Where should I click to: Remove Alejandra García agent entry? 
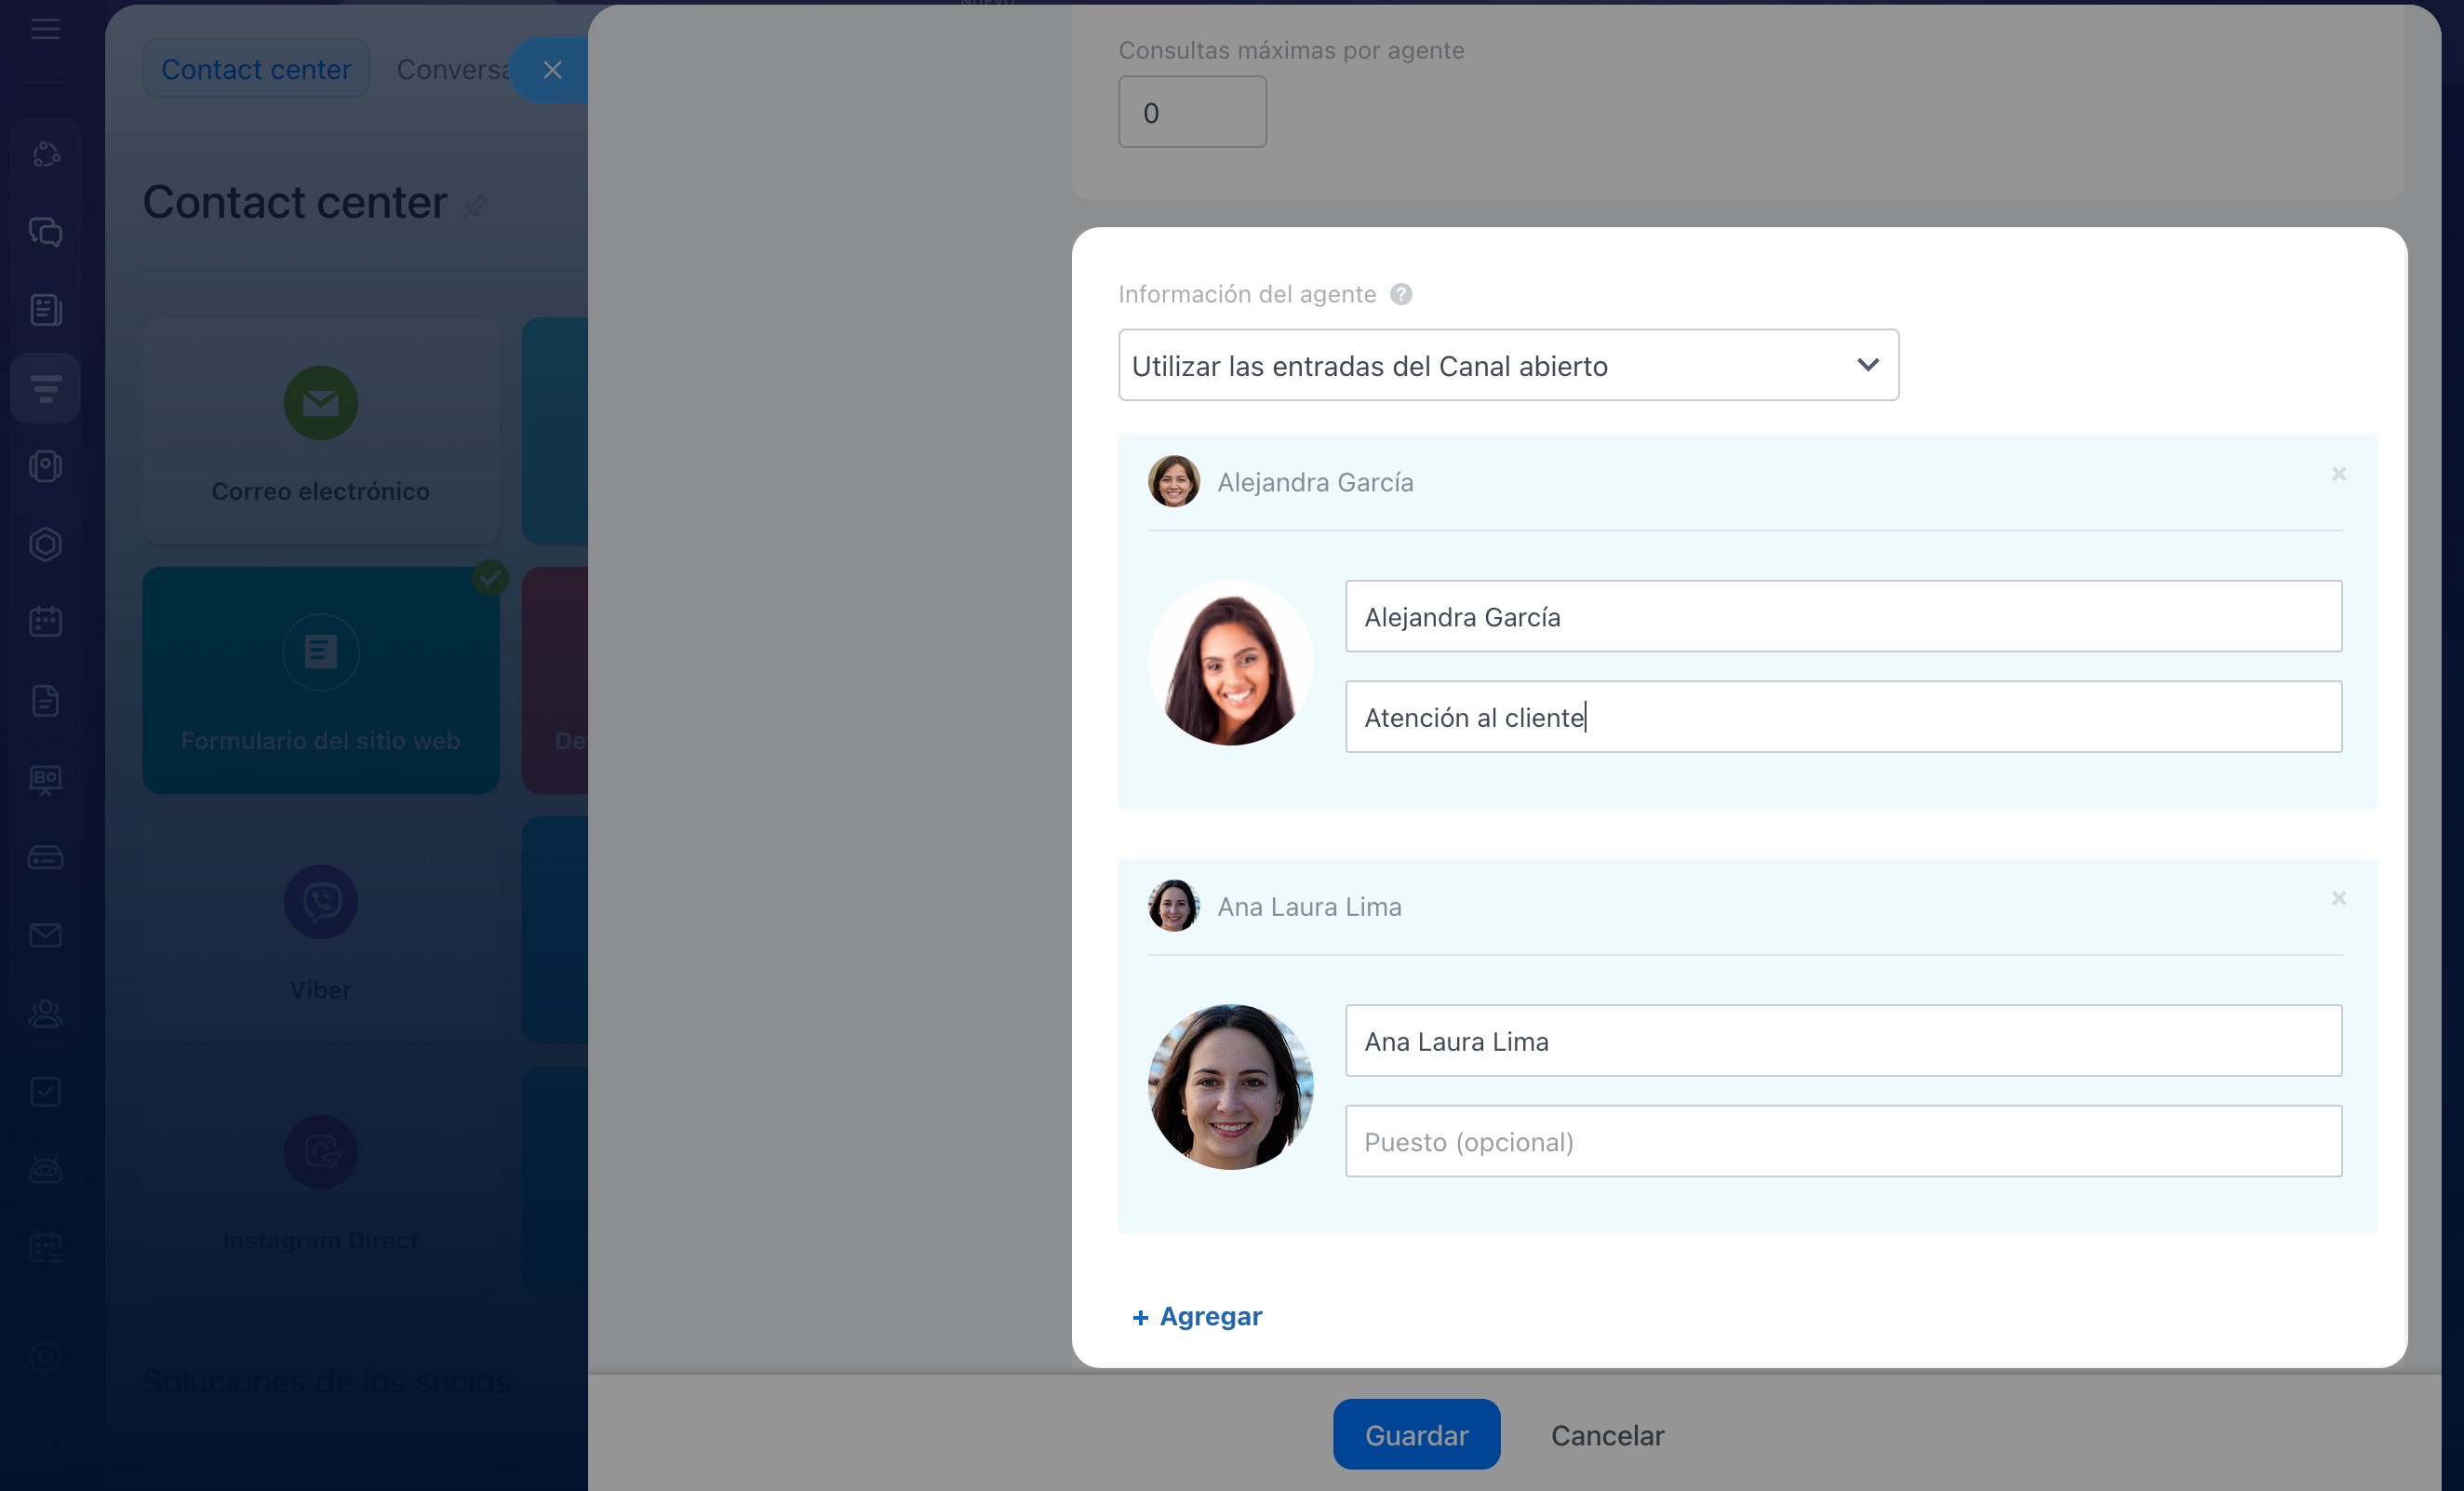(2338, 474)
